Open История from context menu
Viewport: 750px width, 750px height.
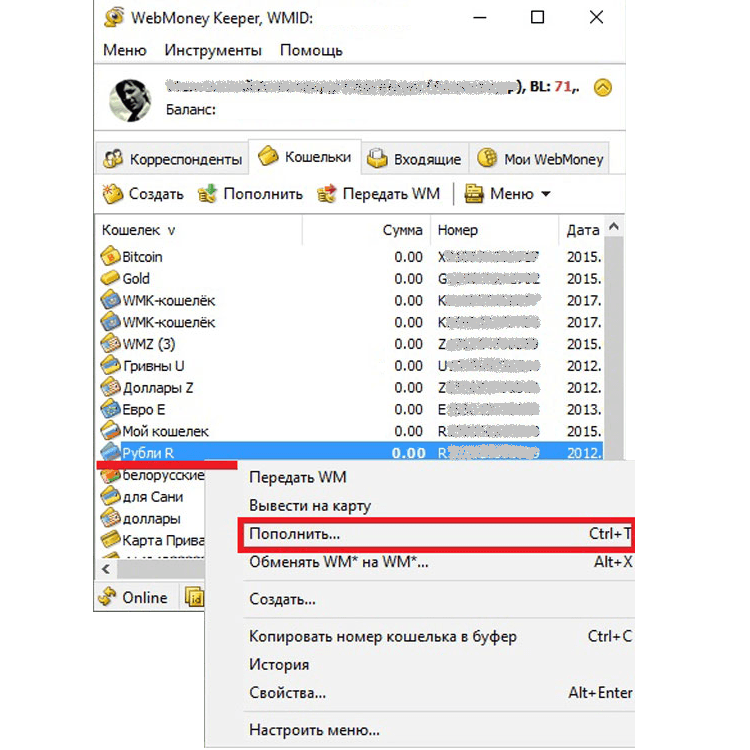coord(279,664)
